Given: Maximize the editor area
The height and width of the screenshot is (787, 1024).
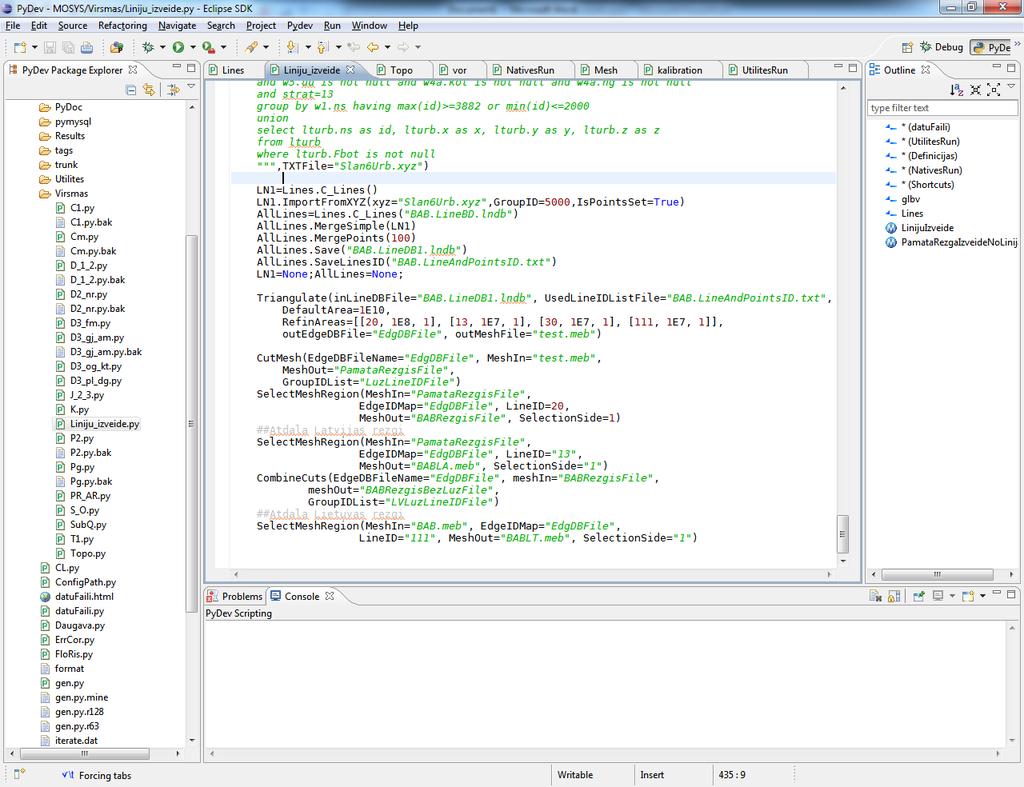Looking at the screenshot, I should tap(852, 67).
